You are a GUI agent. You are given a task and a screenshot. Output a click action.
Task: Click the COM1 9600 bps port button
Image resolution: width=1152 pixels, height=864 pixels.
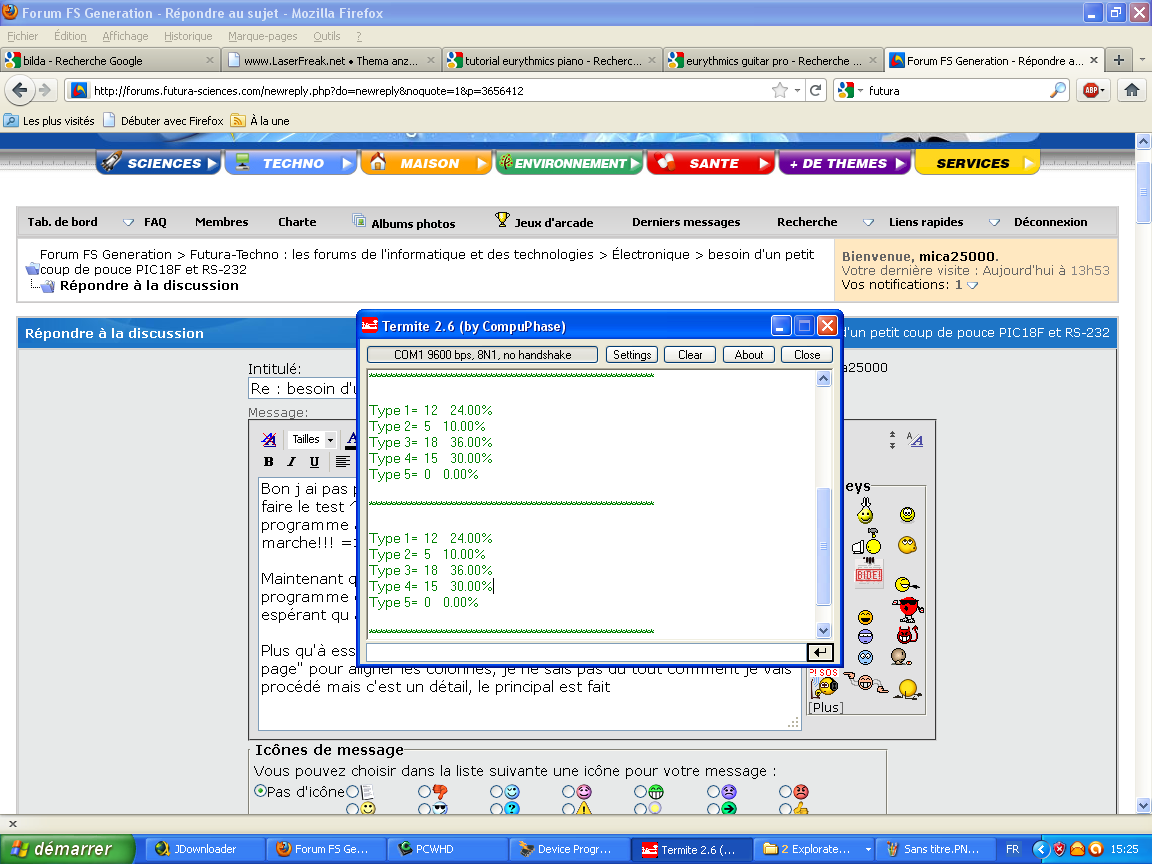[x=482, y=354]
